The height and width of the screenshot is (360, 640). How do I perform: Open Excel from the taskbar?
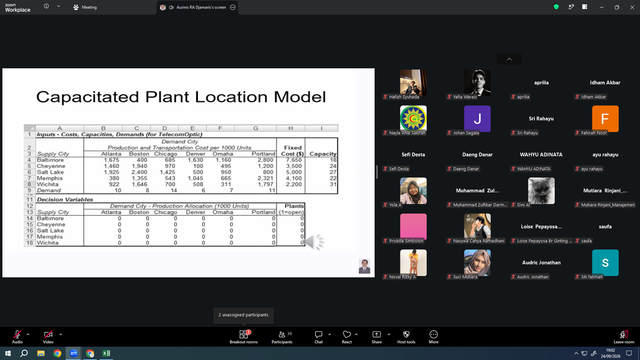[106, 353]
